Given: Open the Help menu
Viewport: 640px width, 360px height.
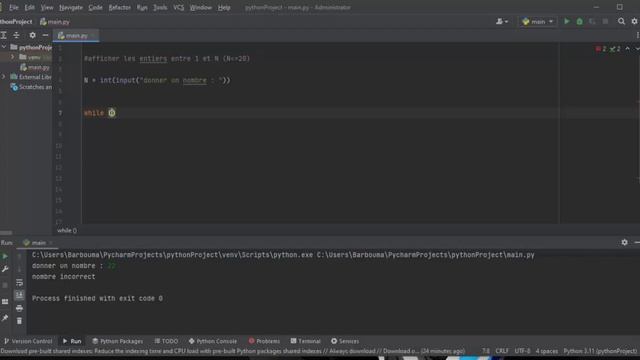Looking at the screenshot, I should [224, 7].
